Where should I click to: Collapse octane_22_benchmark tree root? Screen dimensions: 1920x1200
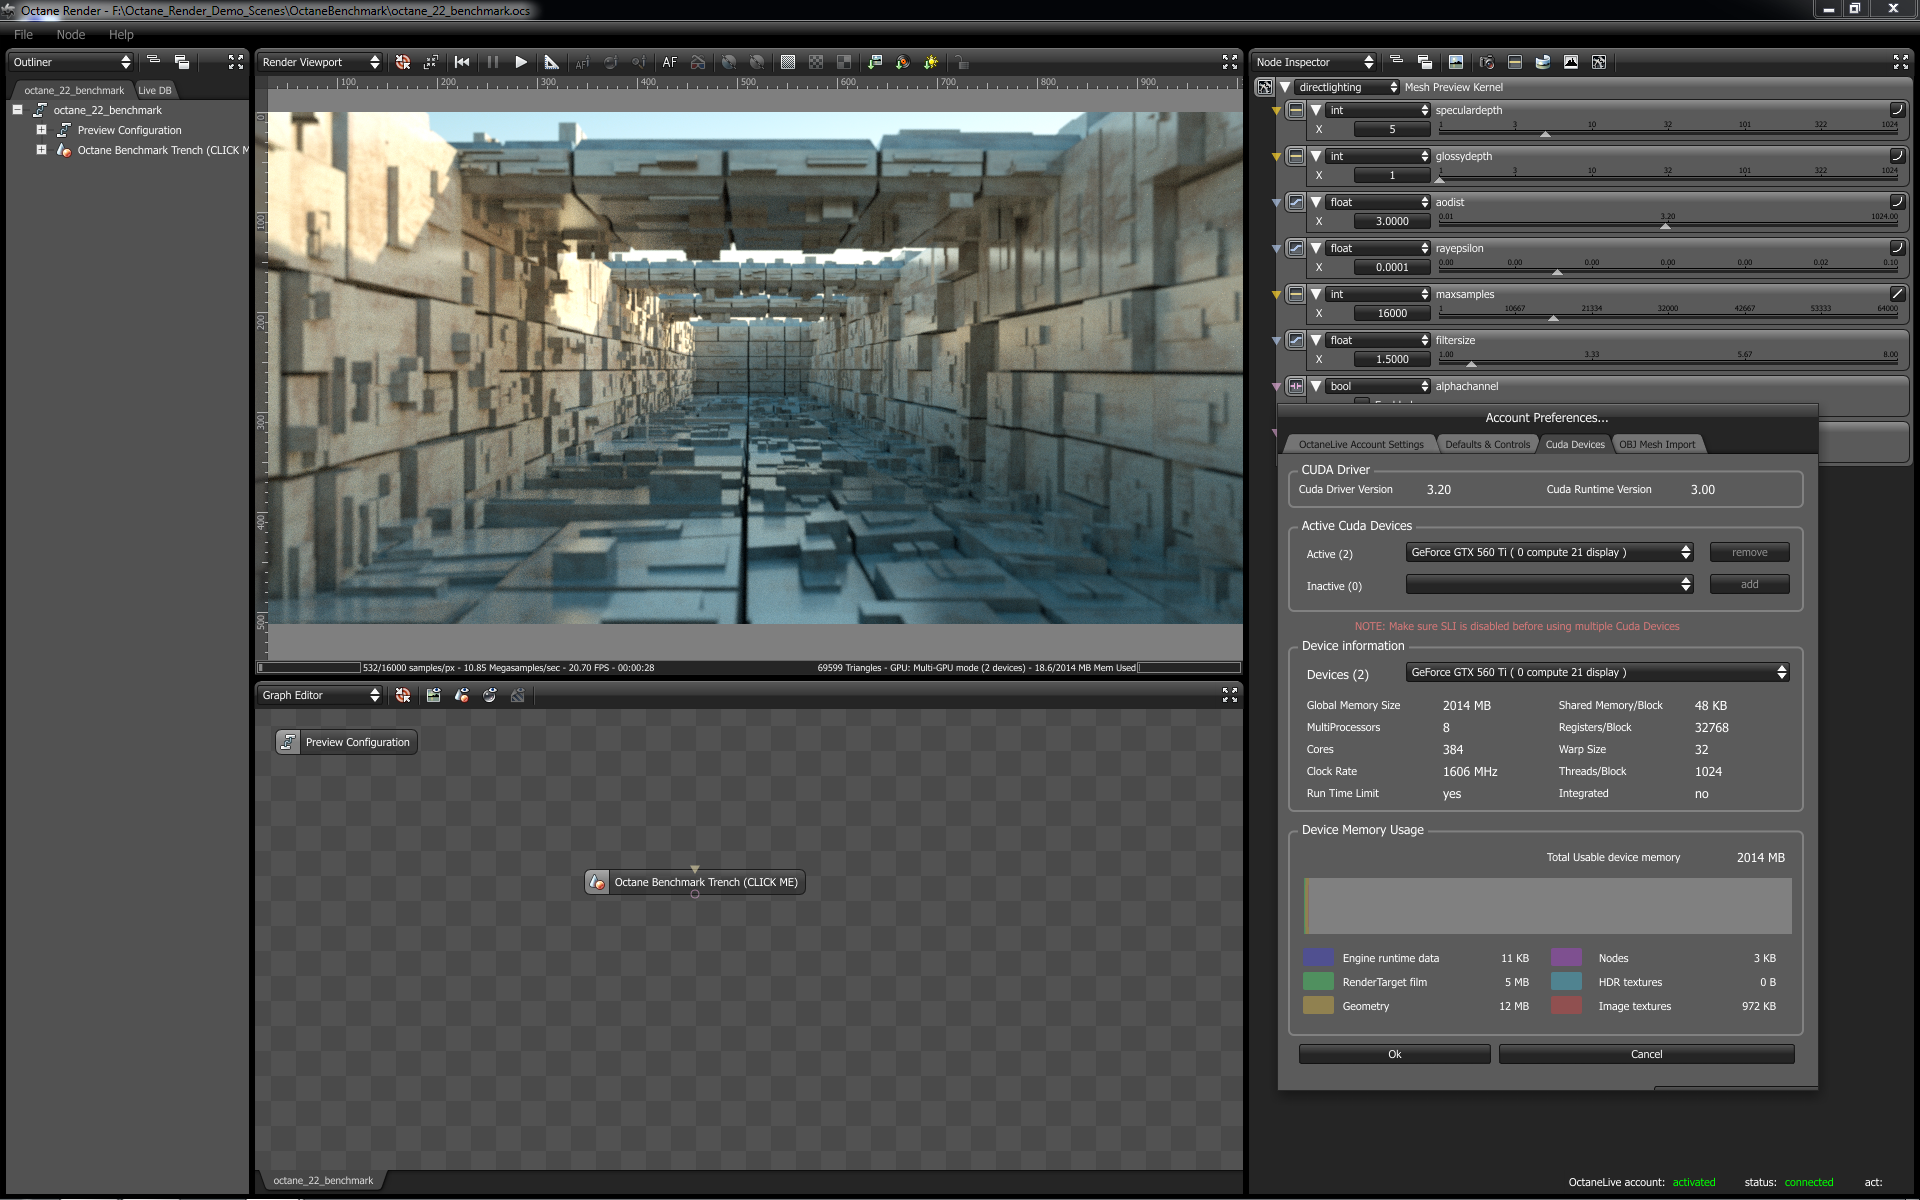coord(17,110)
